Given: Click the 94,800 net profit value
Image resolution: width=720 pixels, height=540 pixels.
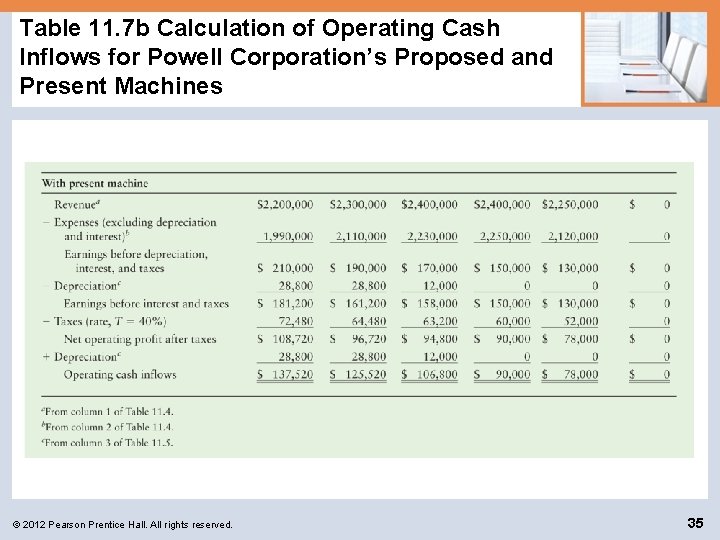Looking at the screenshot, I should click(440, 339).
